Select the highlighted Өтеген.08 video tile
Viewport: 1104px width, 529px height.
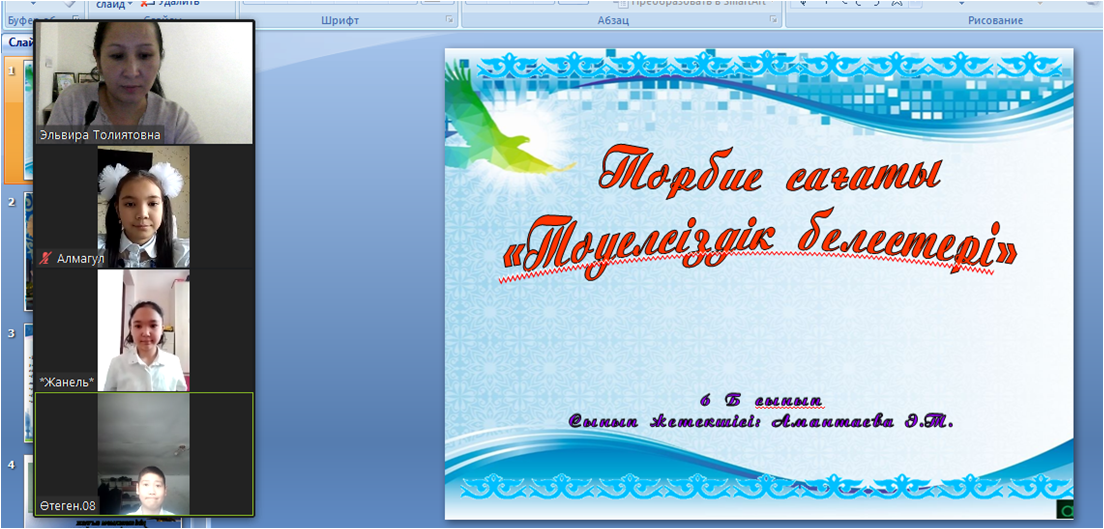tap(143, 453)
